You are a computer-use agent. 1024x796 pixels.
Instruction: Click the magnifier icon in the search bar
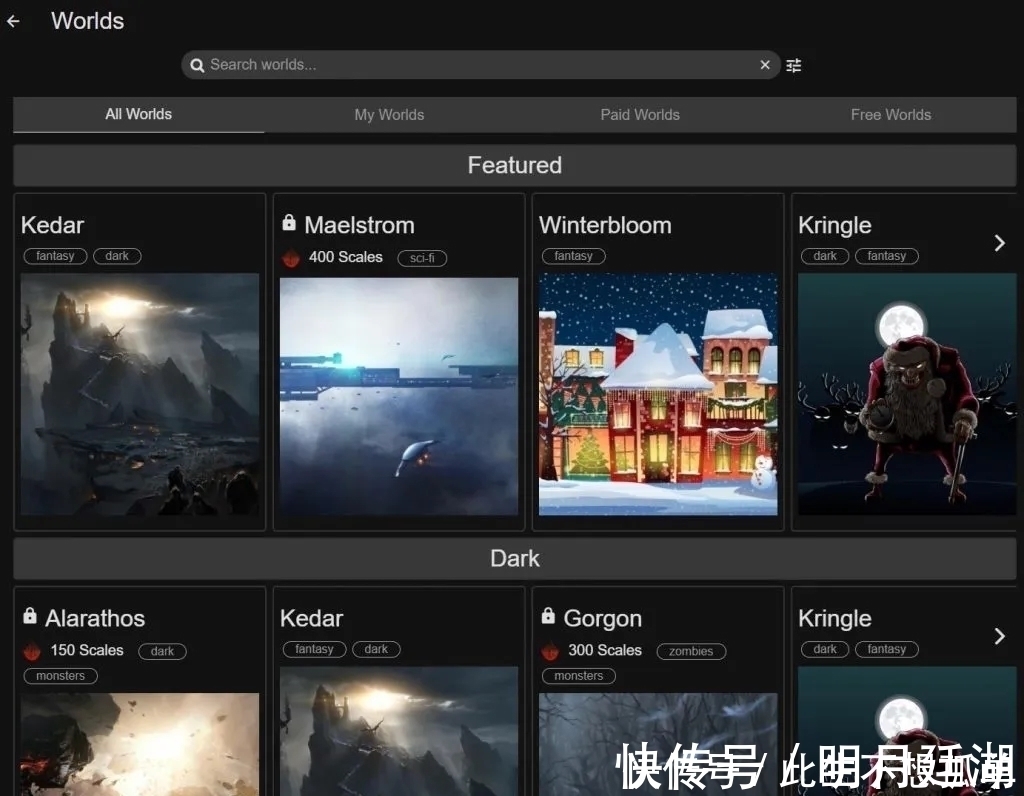pyautogui.click(x=197, y=65)
